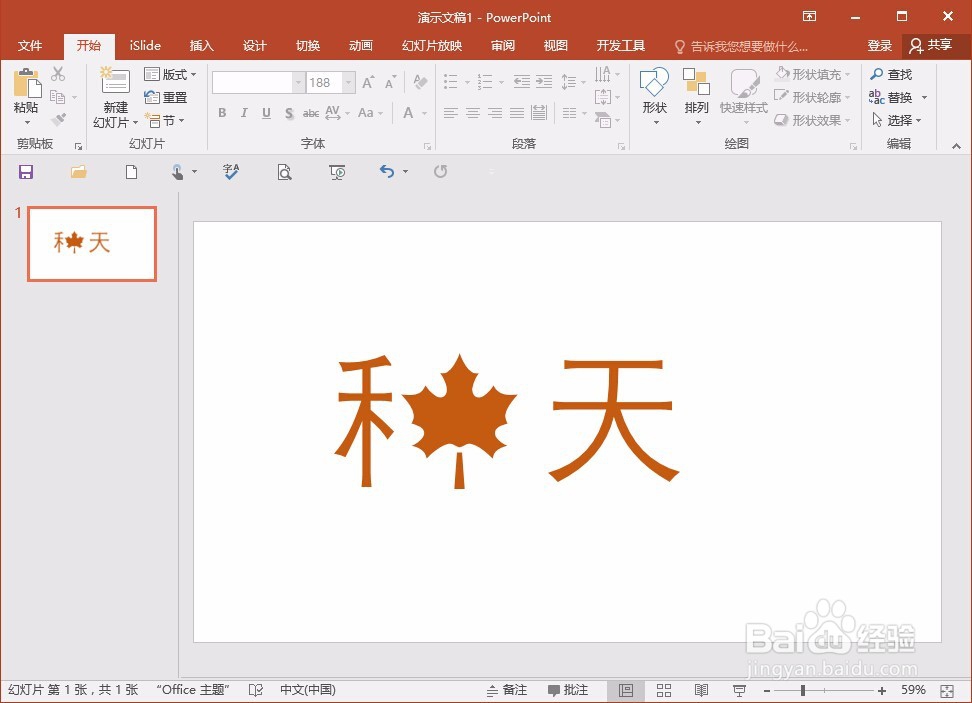
Task: Click the Share (共享) button
Action: point(934,45)
